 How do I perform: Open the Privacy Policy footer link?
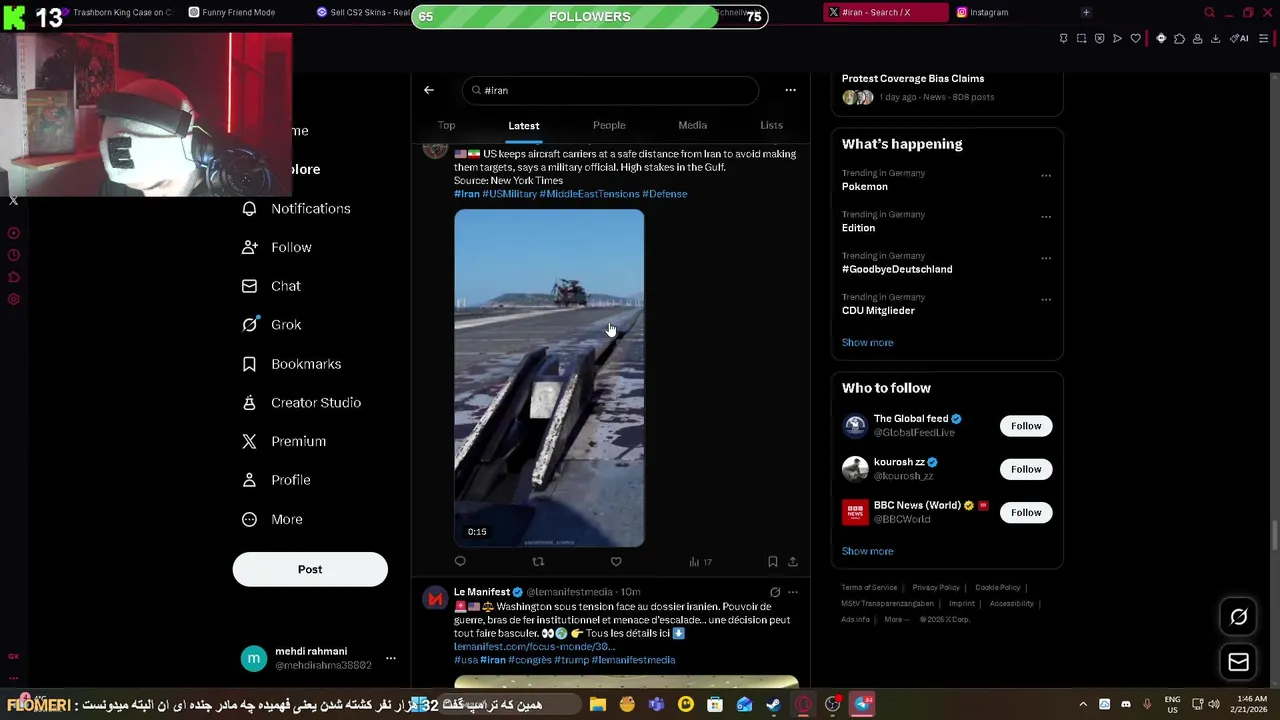(935, 588)
